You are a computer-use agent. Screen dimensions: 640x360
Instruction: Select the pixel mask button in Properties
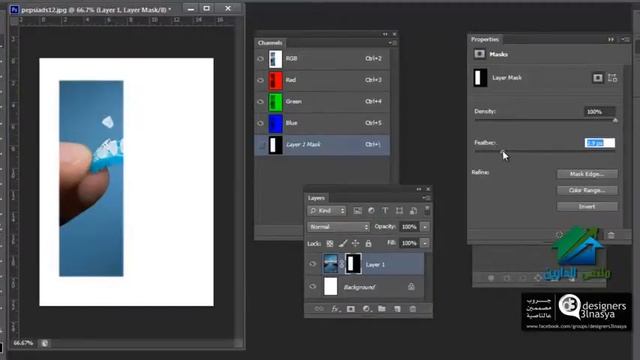tap(598, 78)
